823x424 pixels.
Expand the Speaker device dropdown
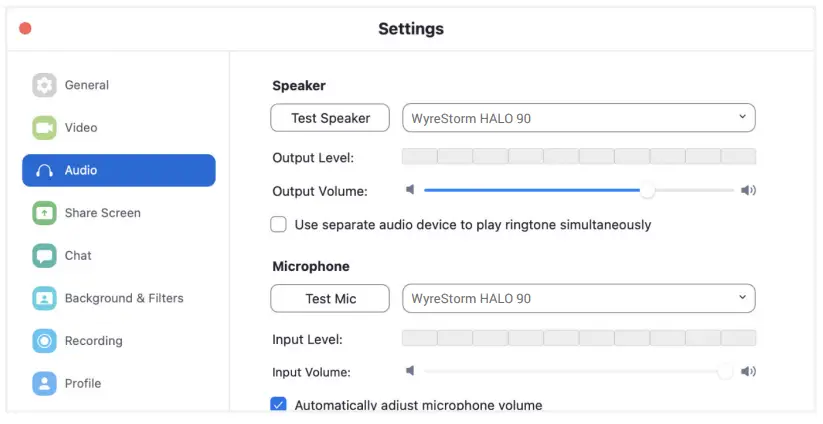(x=578, y=118)
